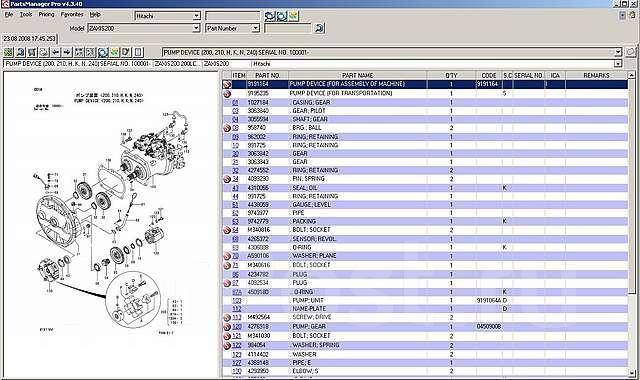Click red marker icon beside M340616 BOLT; SOCKET

click(227, 265)
